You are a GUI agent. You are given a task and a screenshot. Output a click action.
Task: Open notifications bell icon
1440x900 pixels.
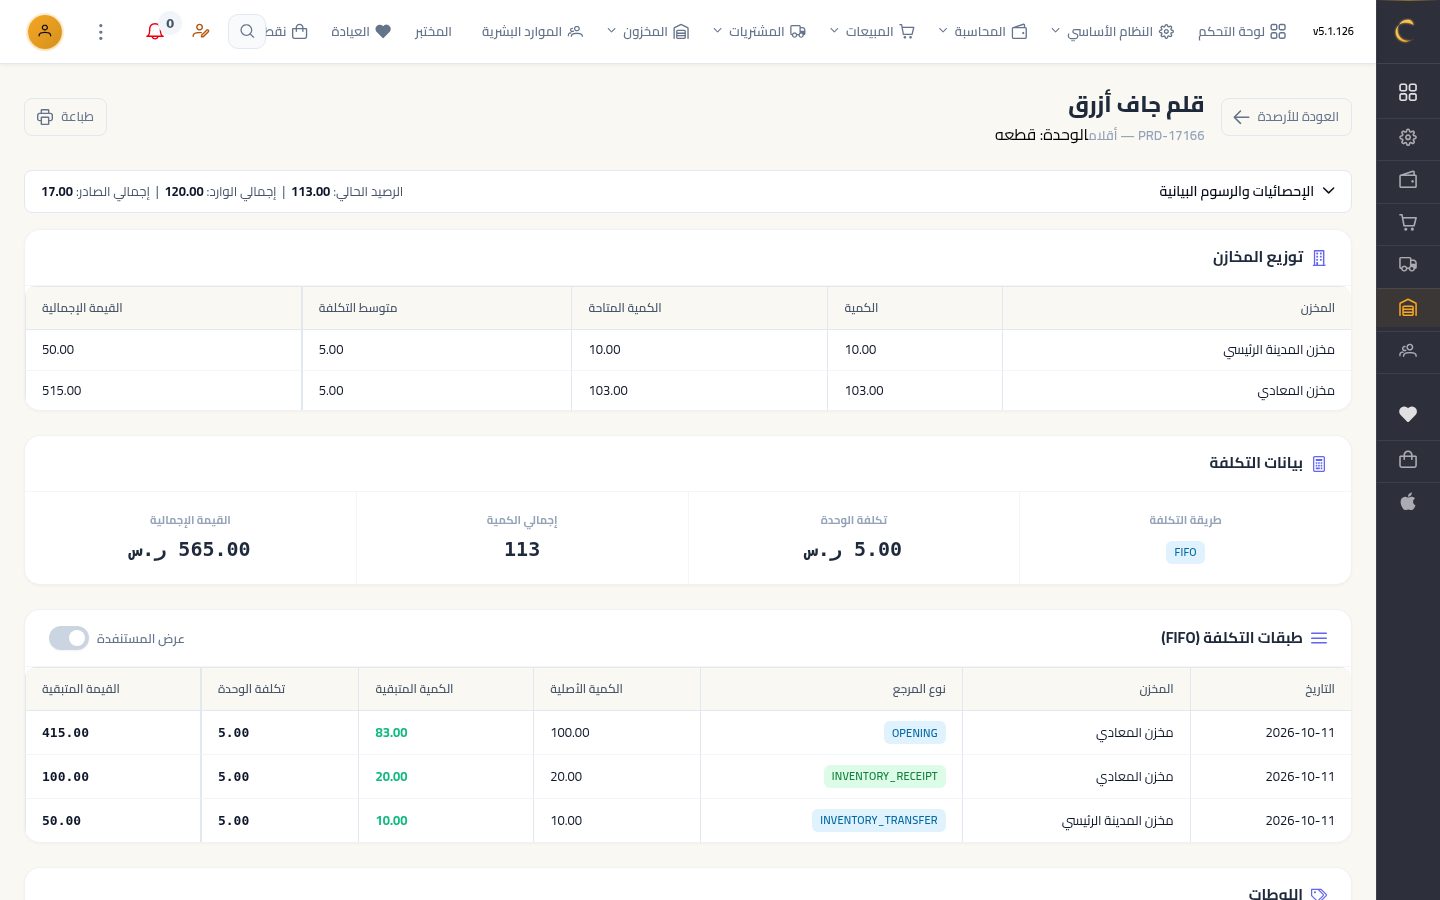(x=155, y=32)
